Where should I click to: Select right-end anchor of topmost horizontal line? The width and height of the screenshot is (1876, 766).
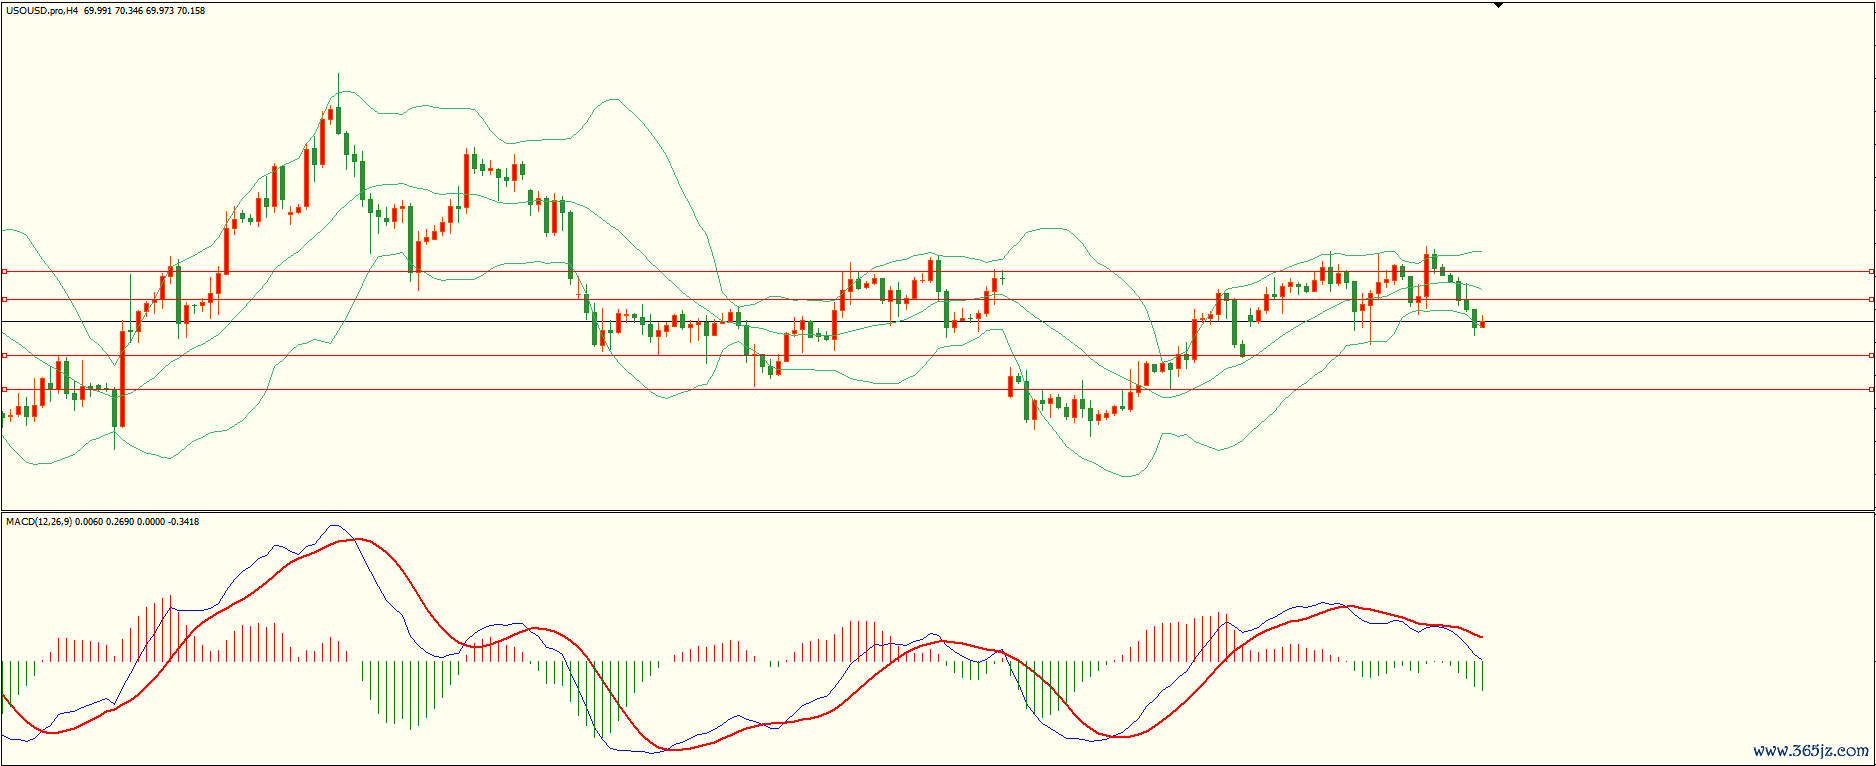[x=1871, y=271]
